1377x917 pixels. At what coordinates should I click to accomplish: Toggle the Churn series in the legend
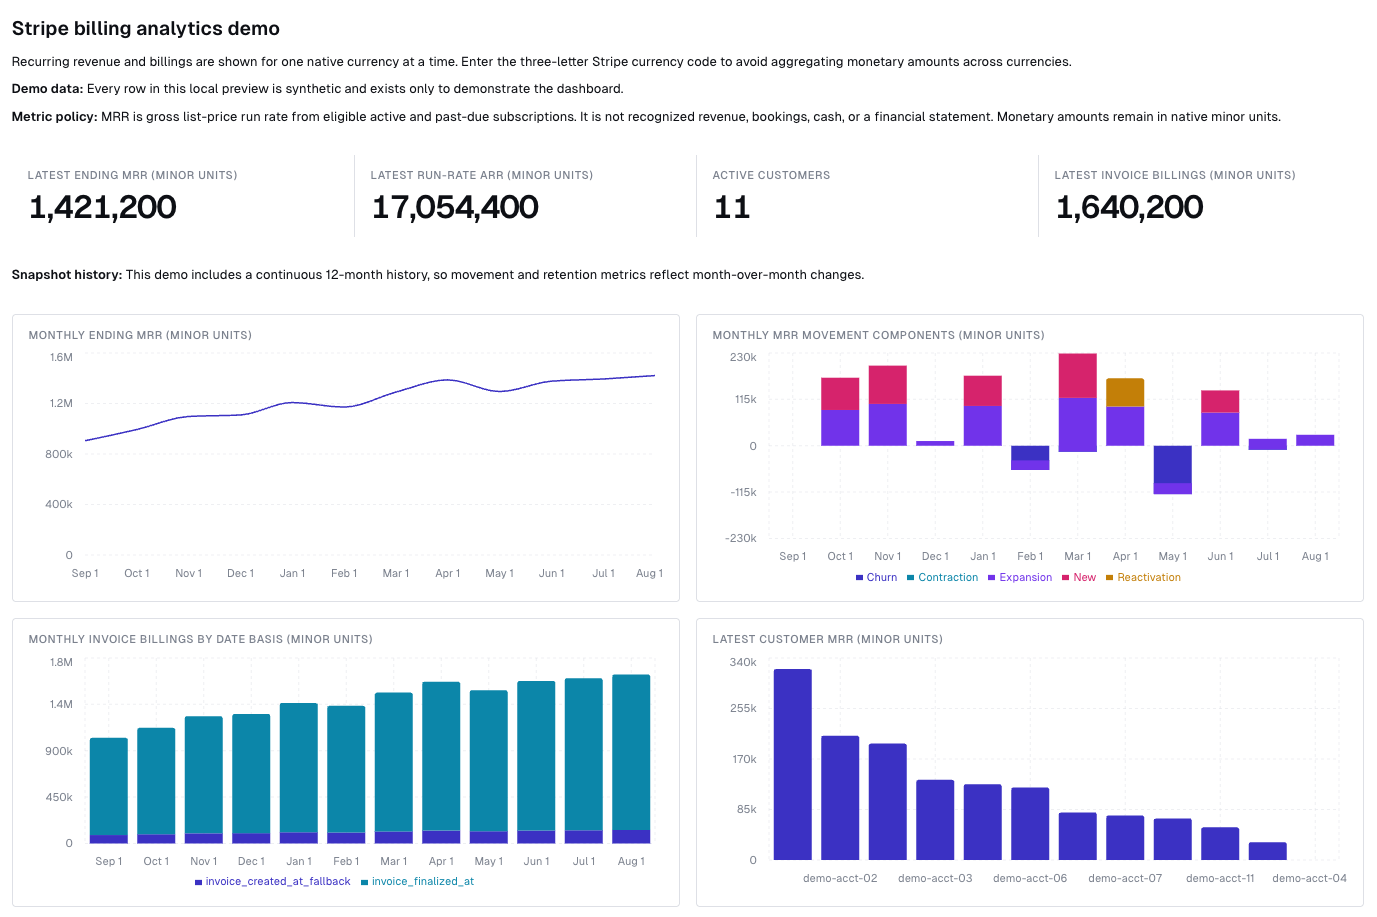pyautogui.click(x=876, y=577)
